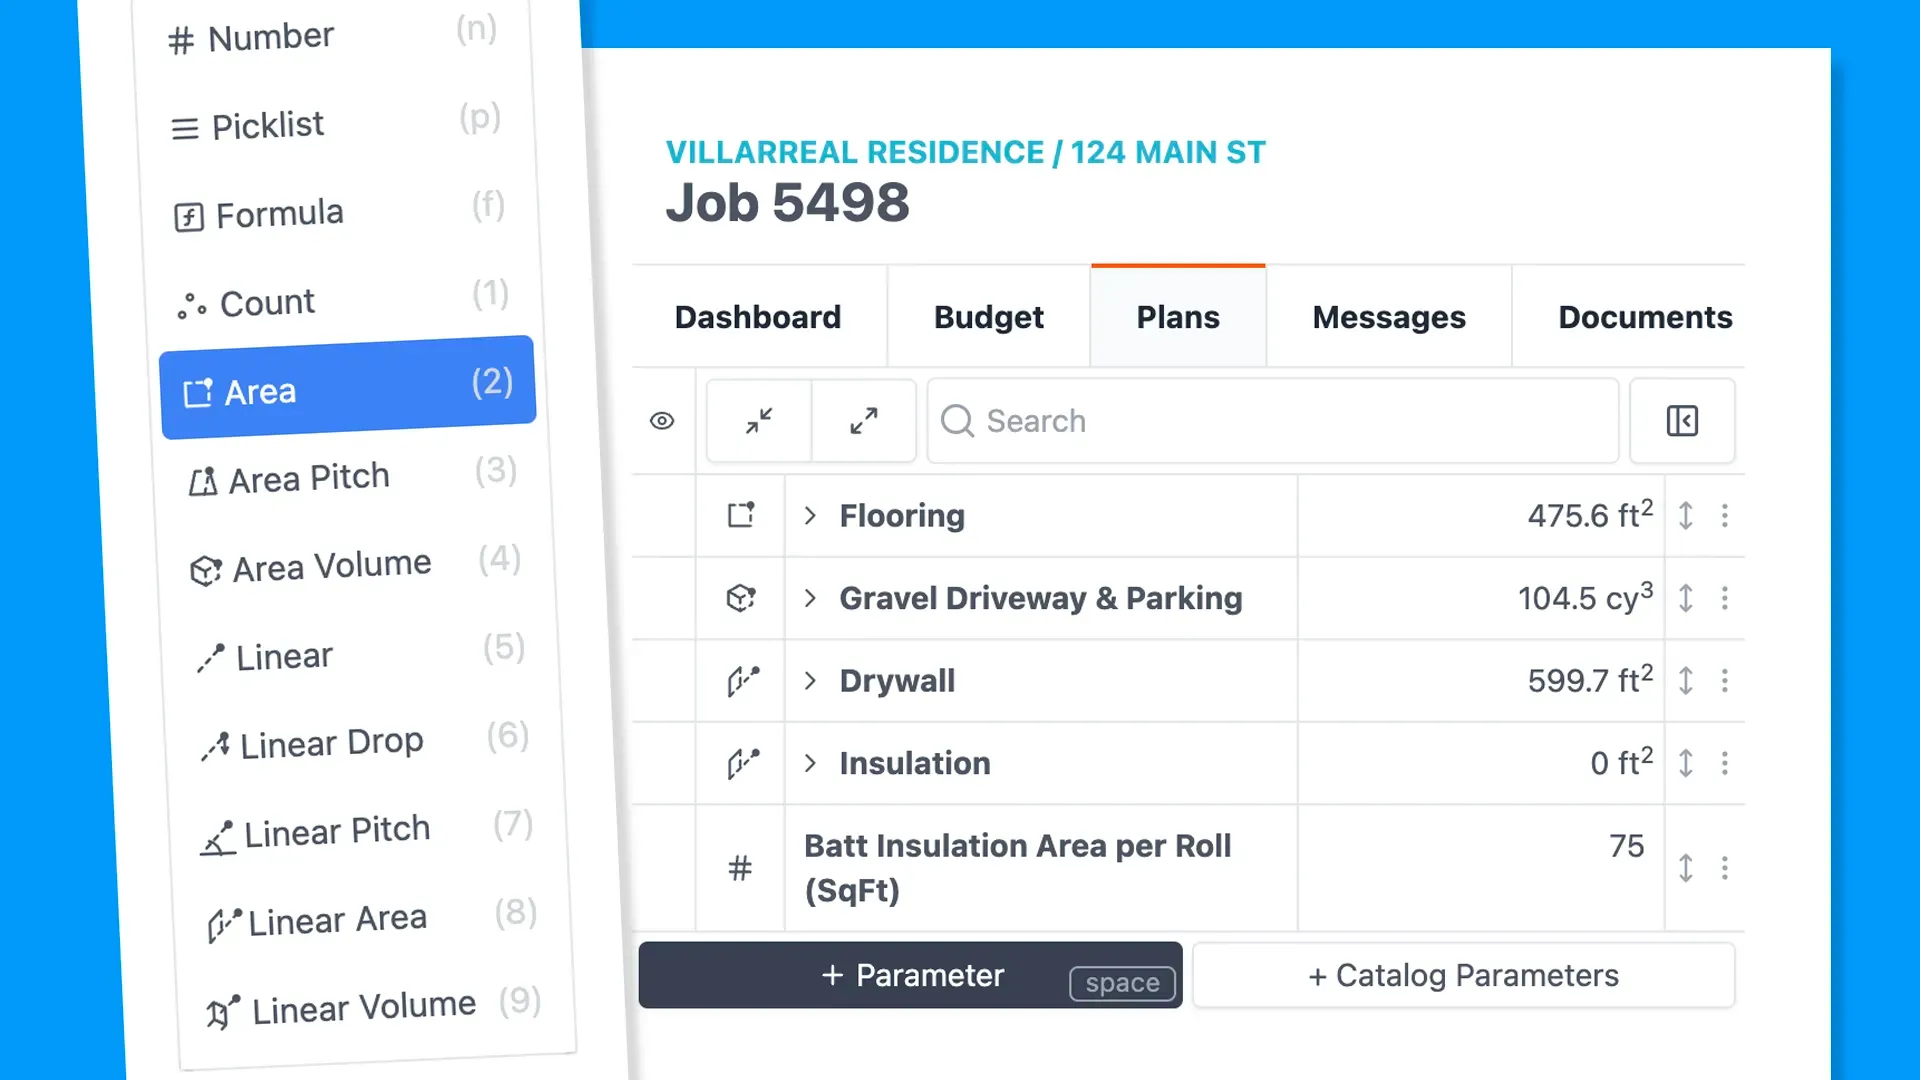Click the Flooring area type icon
1920x1080 pixels.
click(741, 515)
